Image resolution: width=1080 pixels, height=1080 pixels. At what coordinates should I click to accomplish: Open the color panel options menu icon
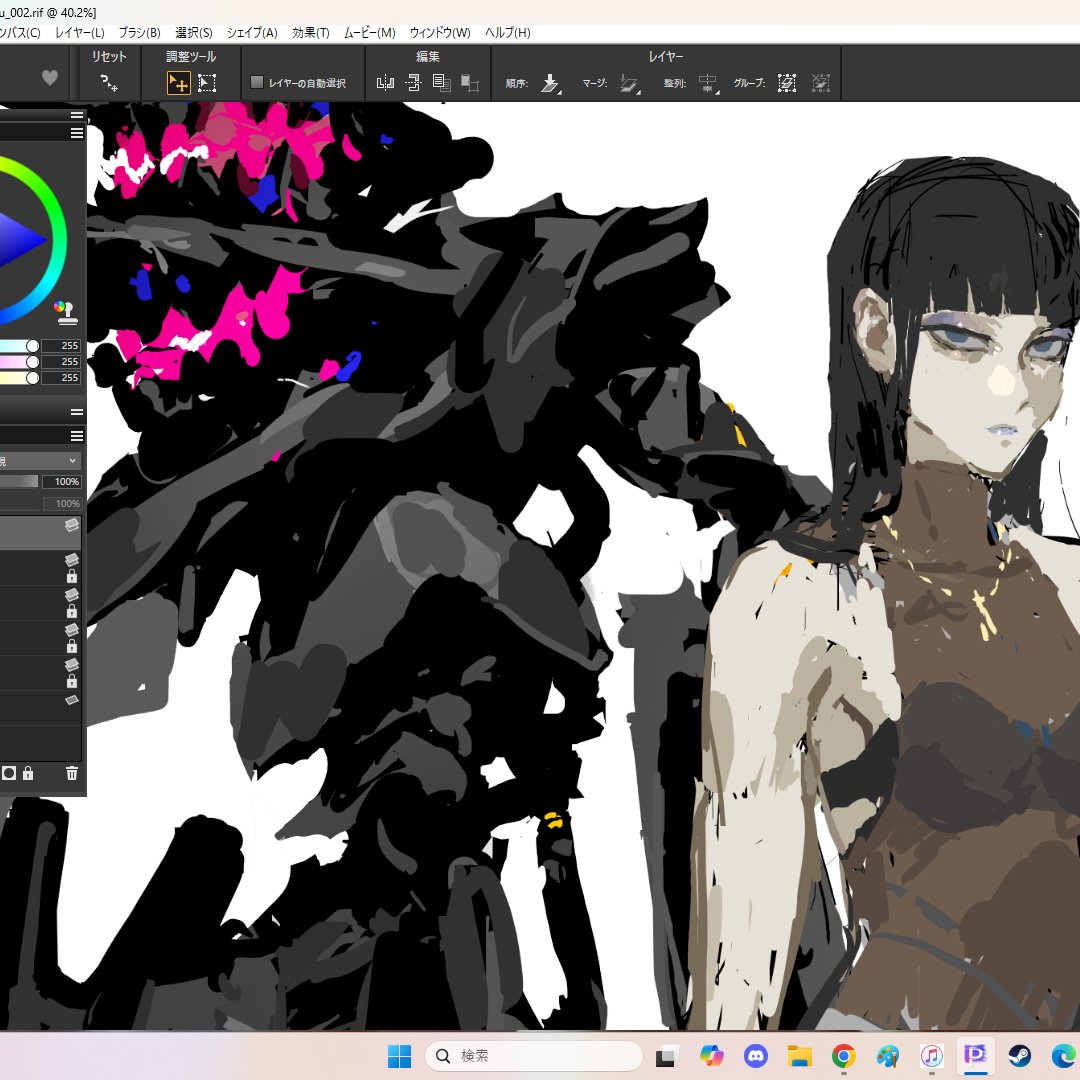point(77,133)
